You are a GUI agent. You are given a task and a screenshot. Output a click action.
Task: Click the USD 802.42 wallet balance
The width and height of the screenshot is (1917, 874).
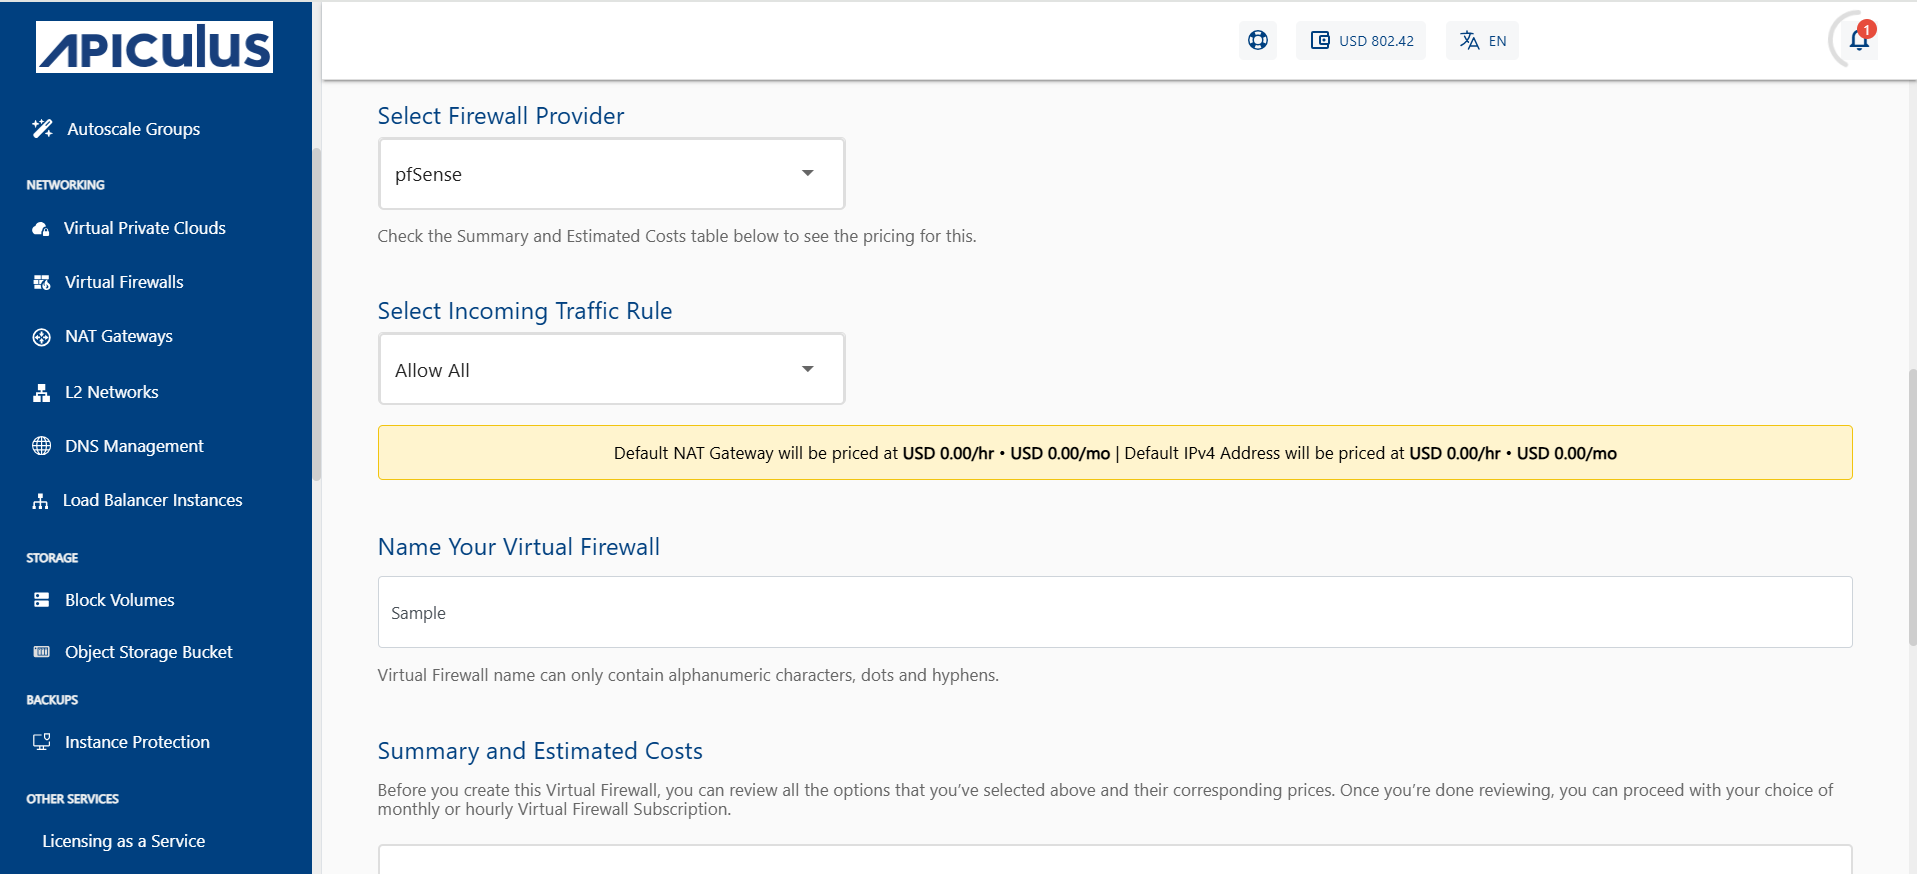coord(1360,40)
